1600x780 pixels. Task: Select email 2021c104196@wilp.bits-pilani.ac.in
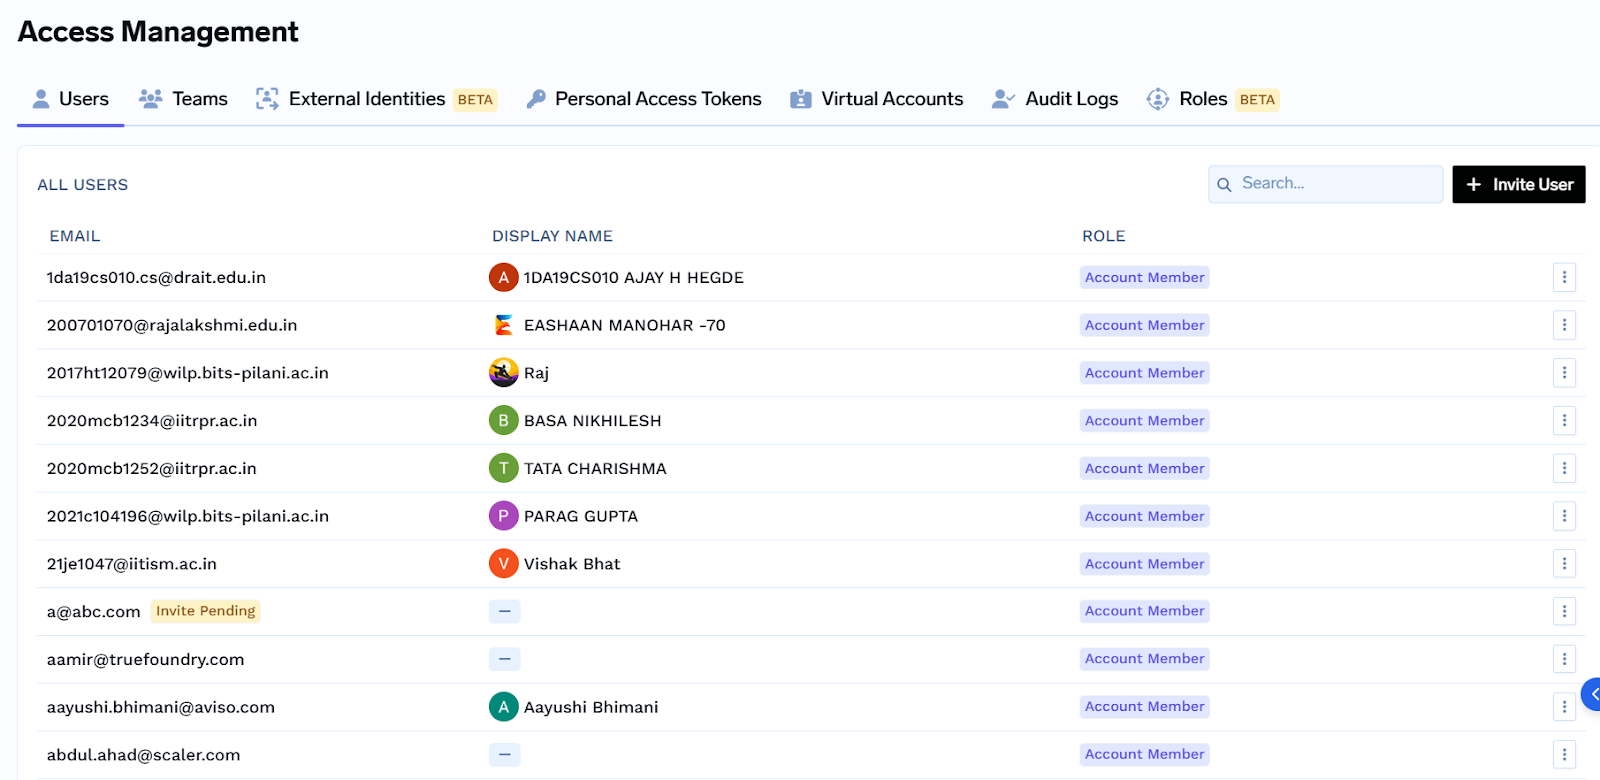188,517
